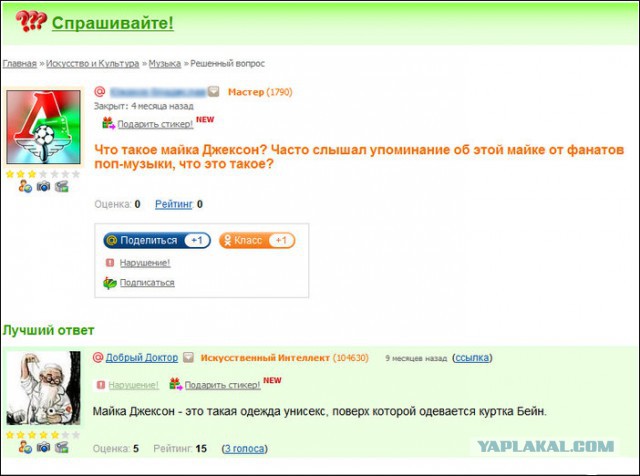Click the ссылка permalink of the best answer
This screenshot has height=476, width=640.
coord(472,358)
